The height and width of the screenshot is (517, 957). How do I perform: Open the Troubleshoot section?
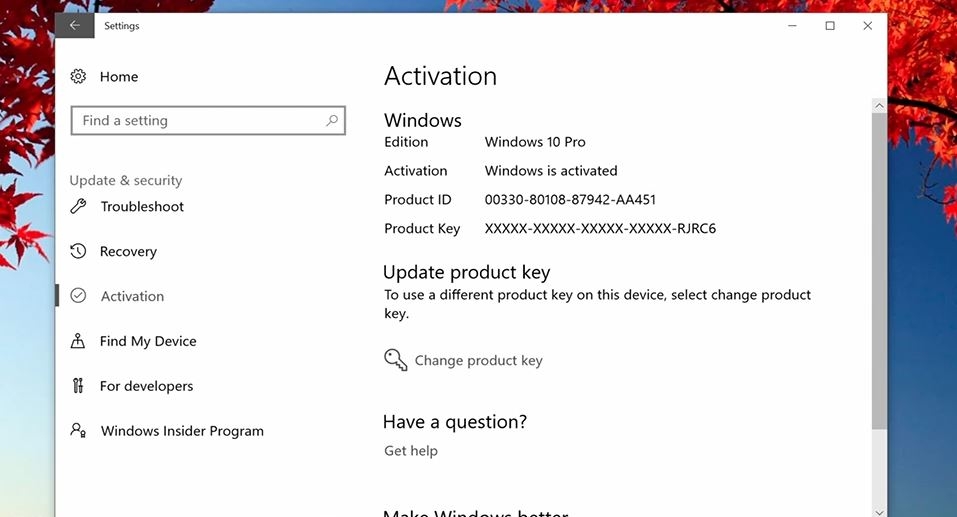142,206
